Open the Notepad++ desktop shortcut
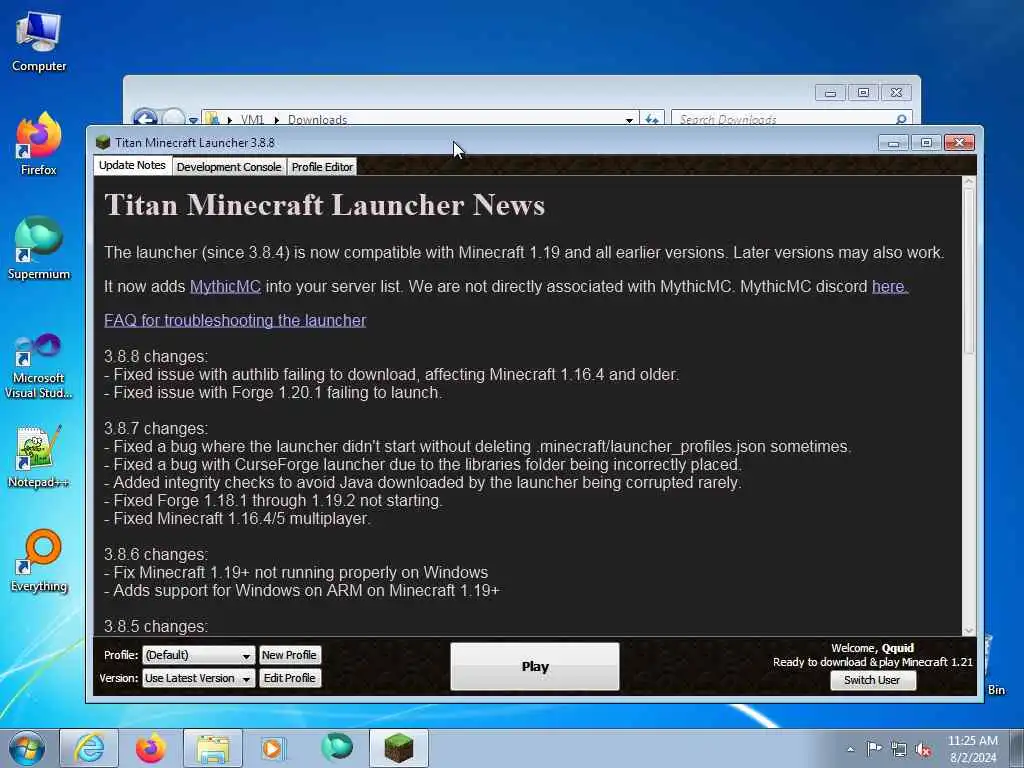 click(39, 457)
